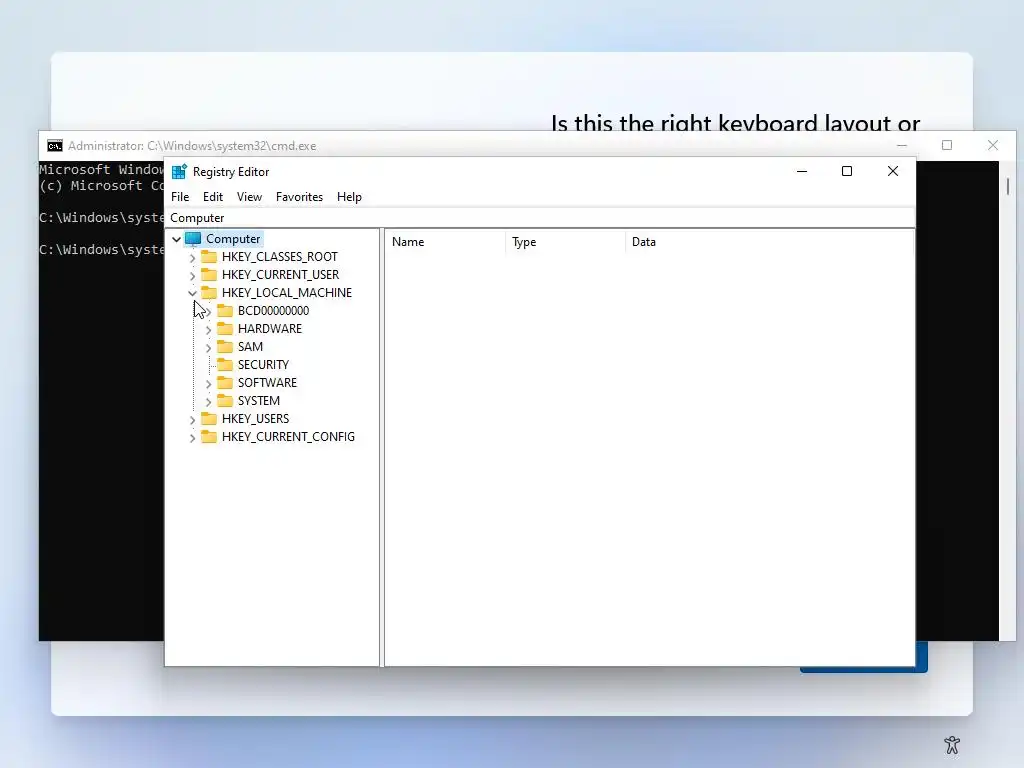This screenshot has width=1024, height=768.
Task: Select the HKEY_LOCAL_MACHINE key label
Action: (287, 293)
